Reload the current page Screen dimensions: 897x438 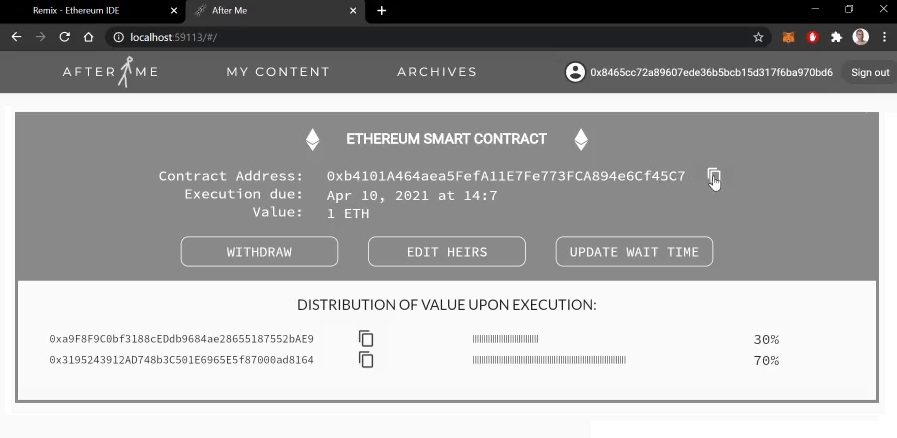65,37
